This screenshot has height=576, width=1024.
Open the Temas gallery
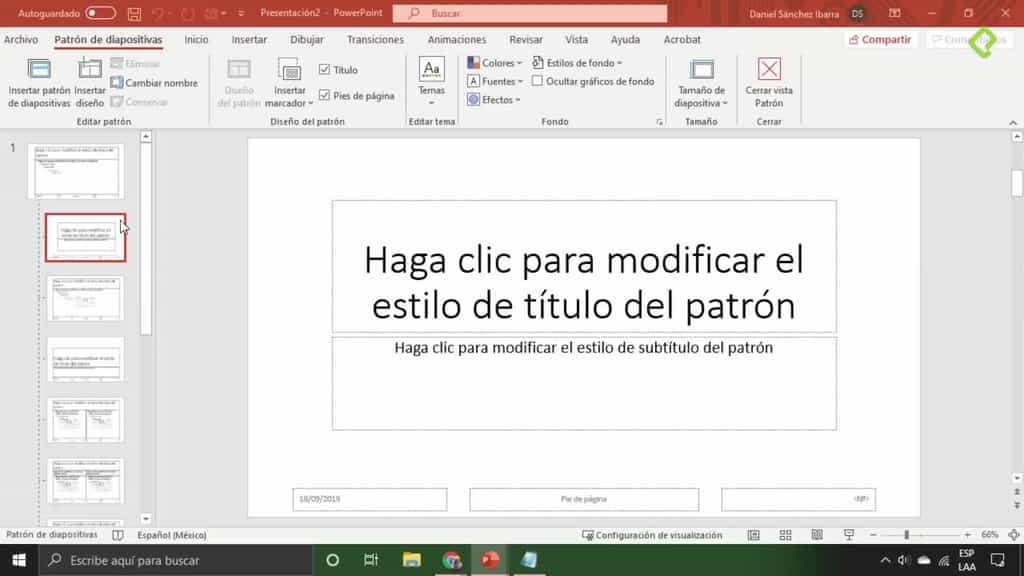pos(432,83)
